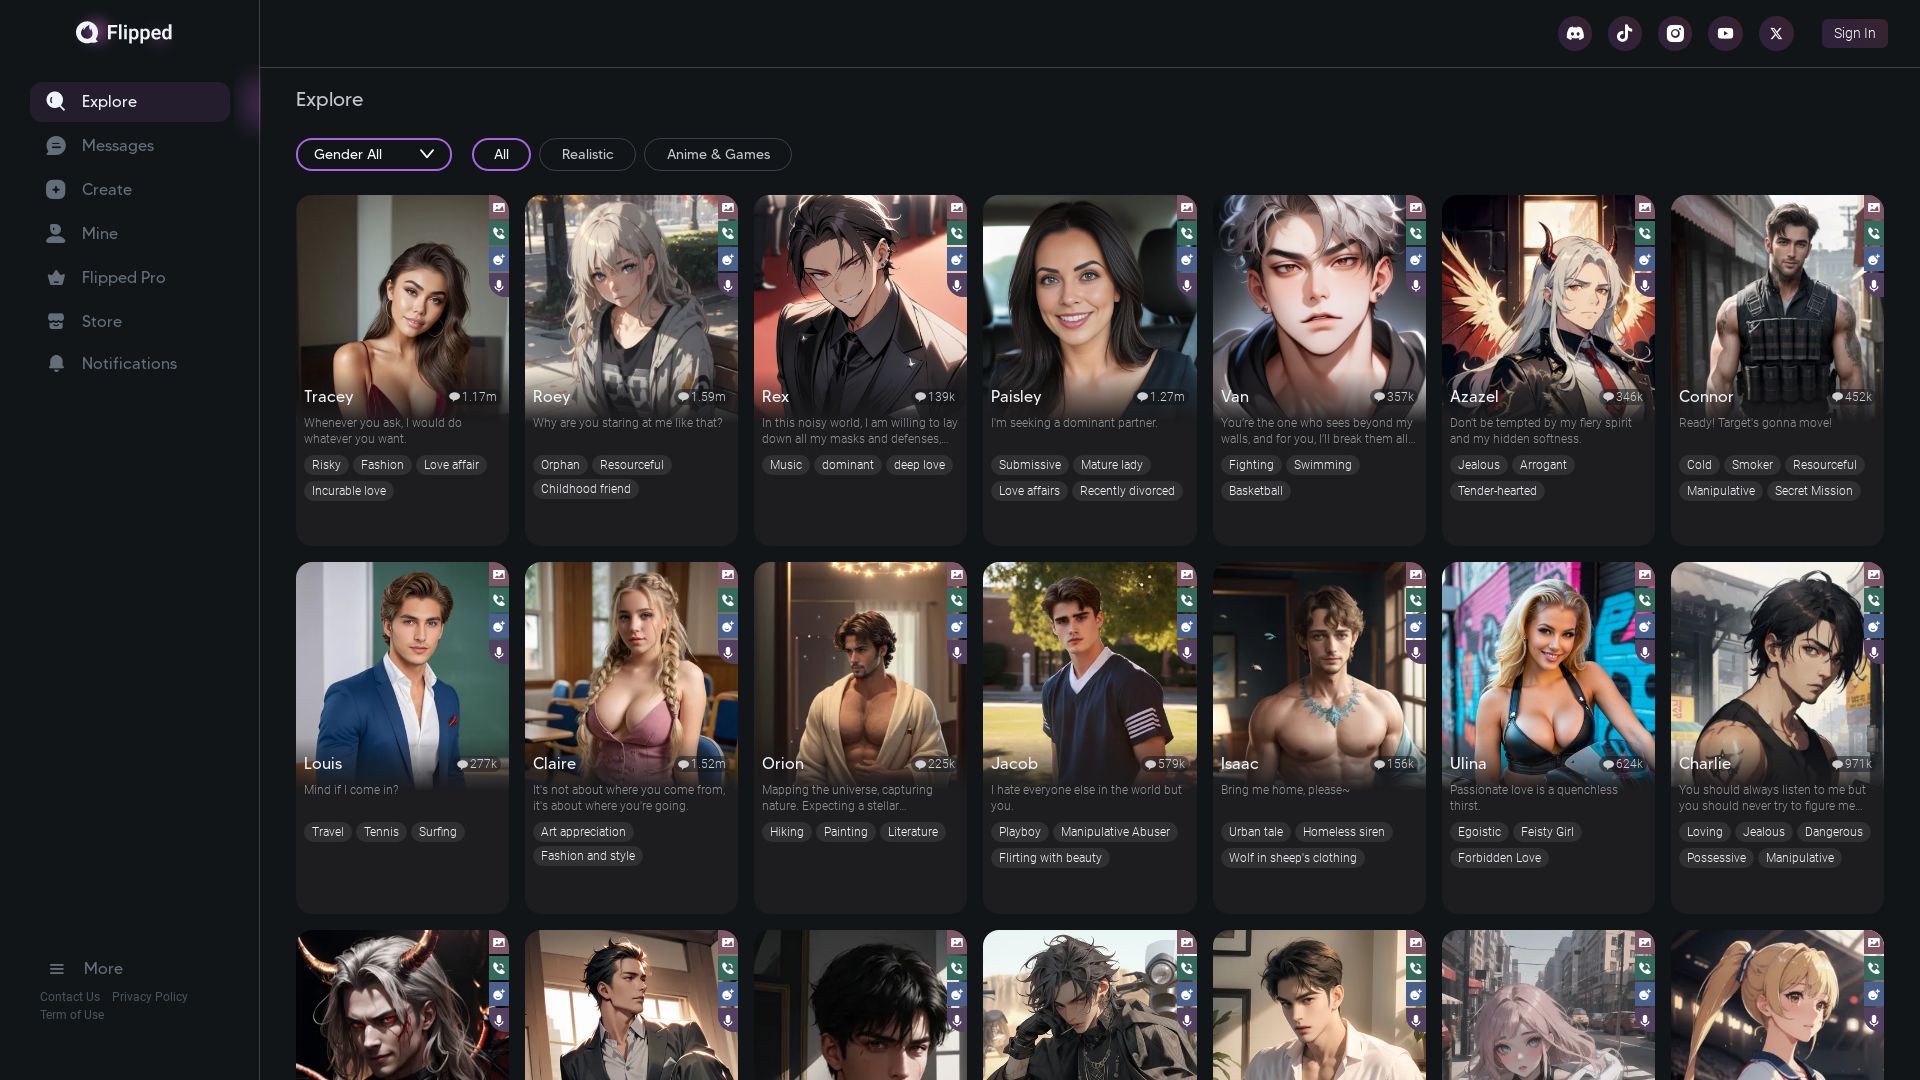Image resolution: width=1920 pixels, height=1080 pixels.
Task: Open the TikTok icon in the header
Action: pyautogui.click(x=1625, y=33)
